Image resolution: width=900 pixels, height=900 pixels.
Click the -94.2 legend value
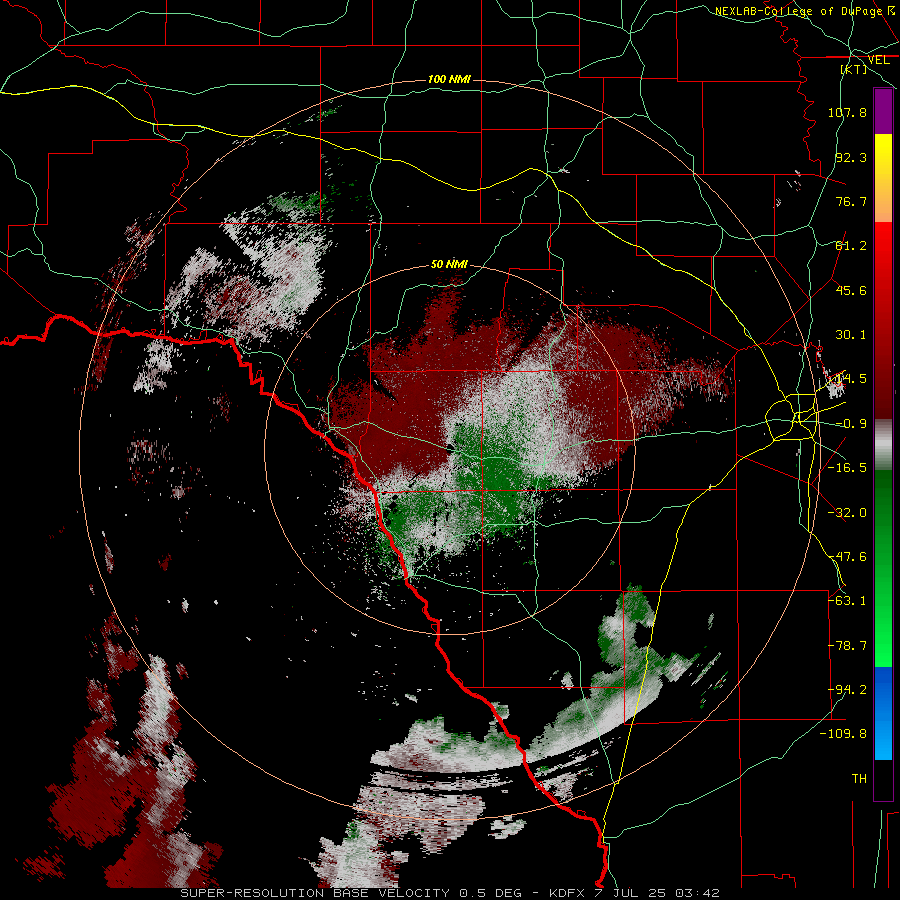847,690
